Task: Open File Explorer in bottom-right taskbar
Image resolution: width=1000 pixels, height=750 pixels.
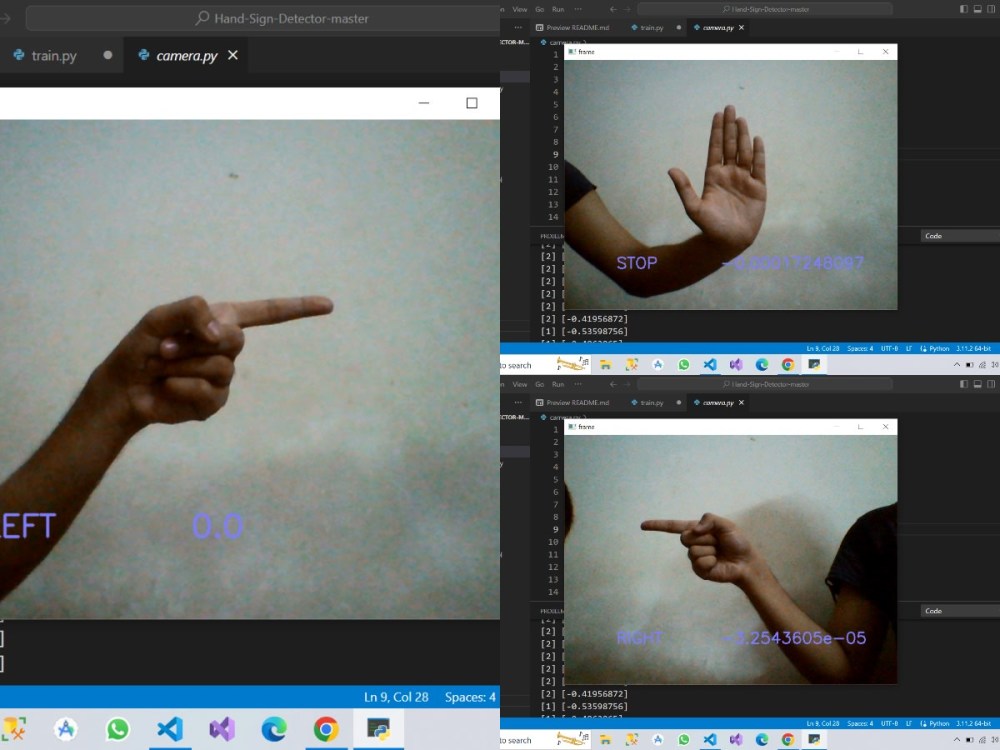Action: (605, 740)
